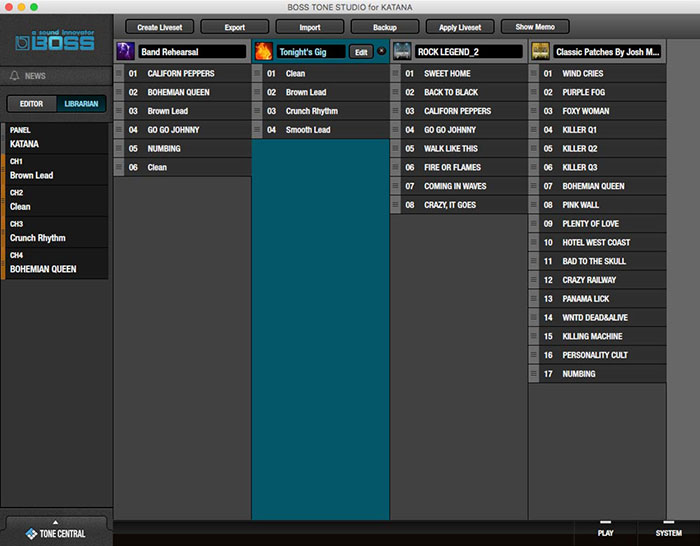Select patch 06 Clean in Band Rehearsal
This screenshot has width=700, height=546.
coord(182,167)
